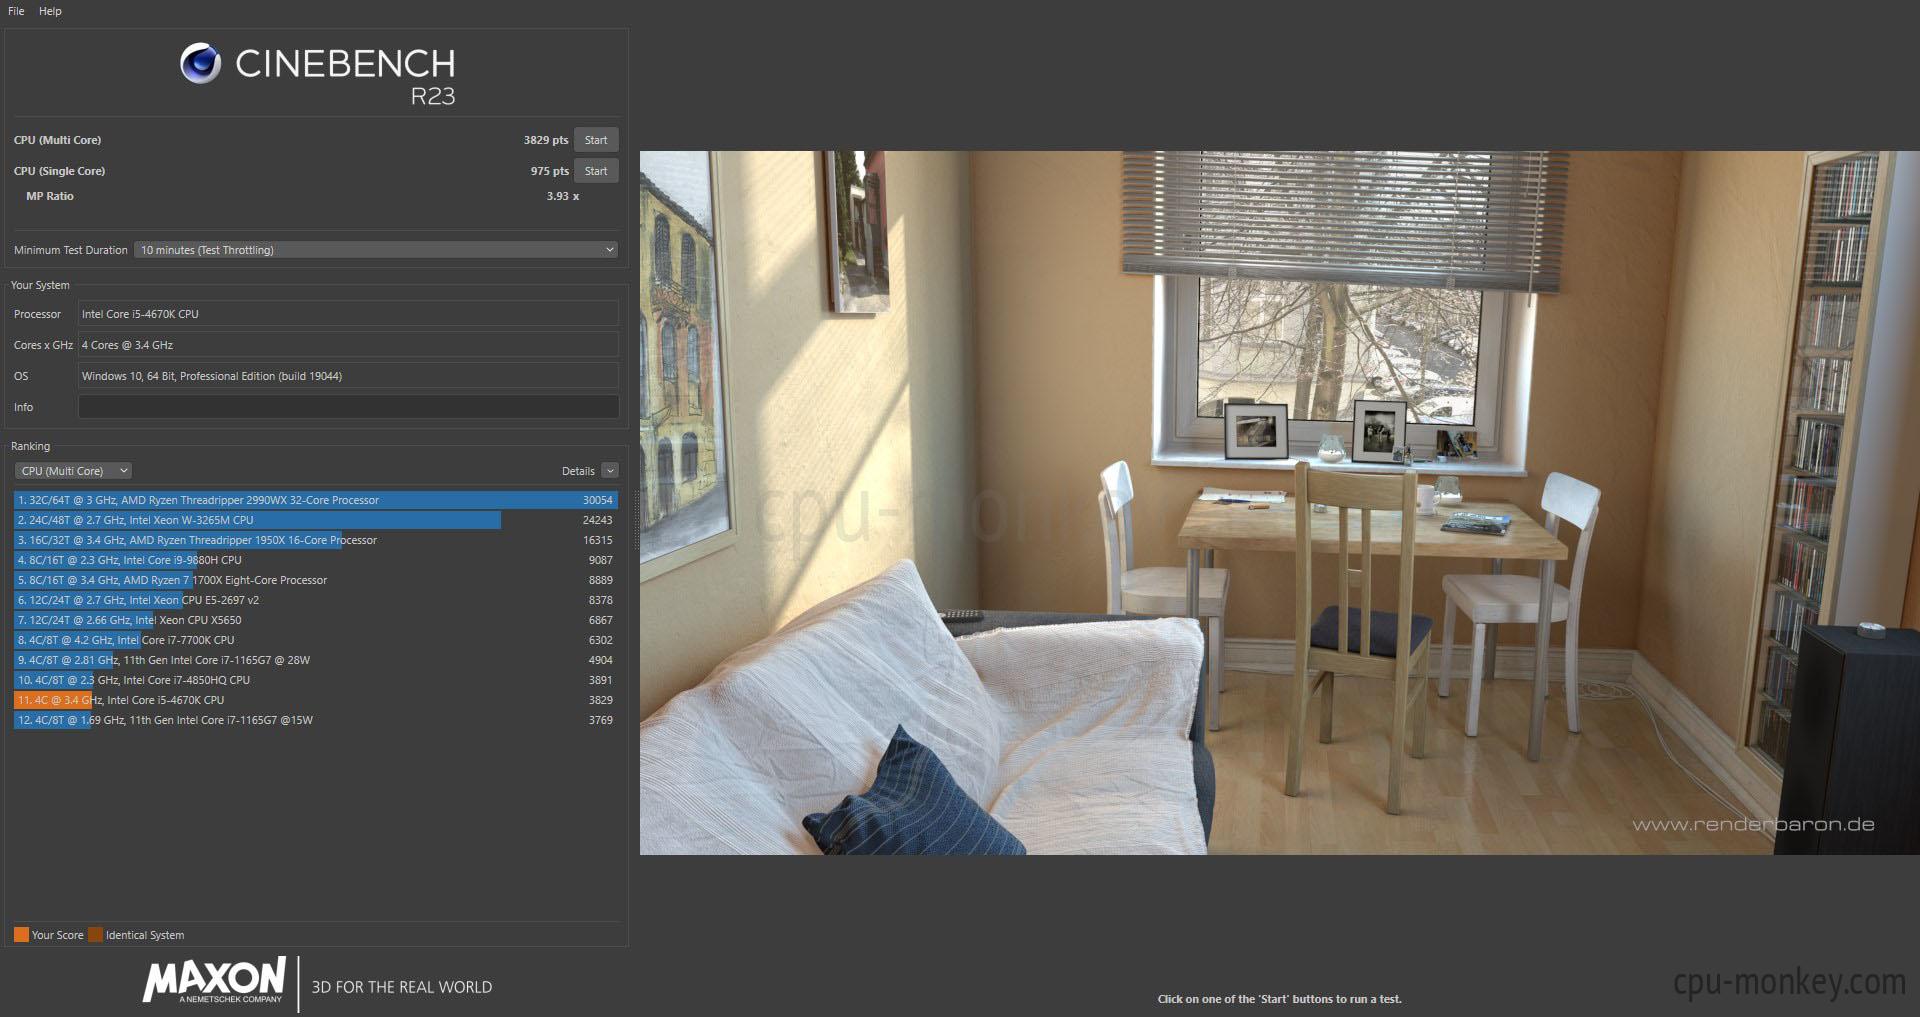The image size is (1920, 1017).
Task: Select the Threadripper 1950X ranking row
Action: click(x=316, y=540)
